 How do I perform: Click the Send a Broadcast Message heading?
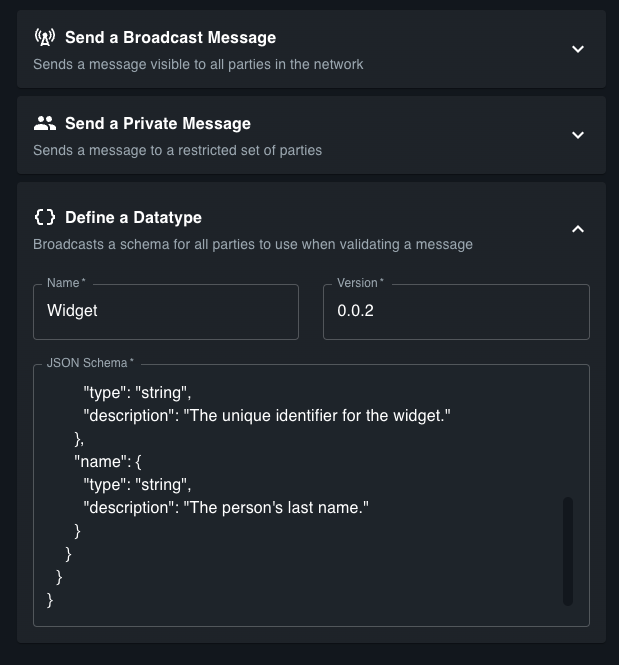[x=170, y=38]
